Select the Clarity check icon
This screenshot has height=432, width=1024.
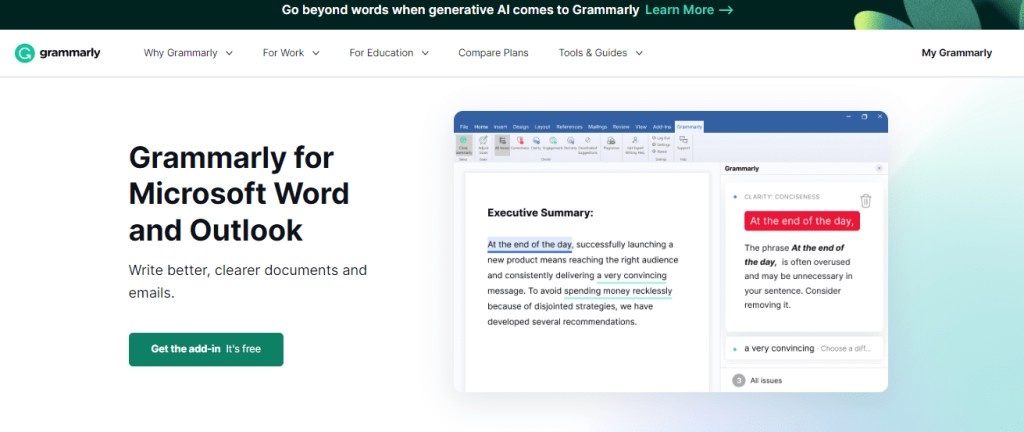(536, 144)
